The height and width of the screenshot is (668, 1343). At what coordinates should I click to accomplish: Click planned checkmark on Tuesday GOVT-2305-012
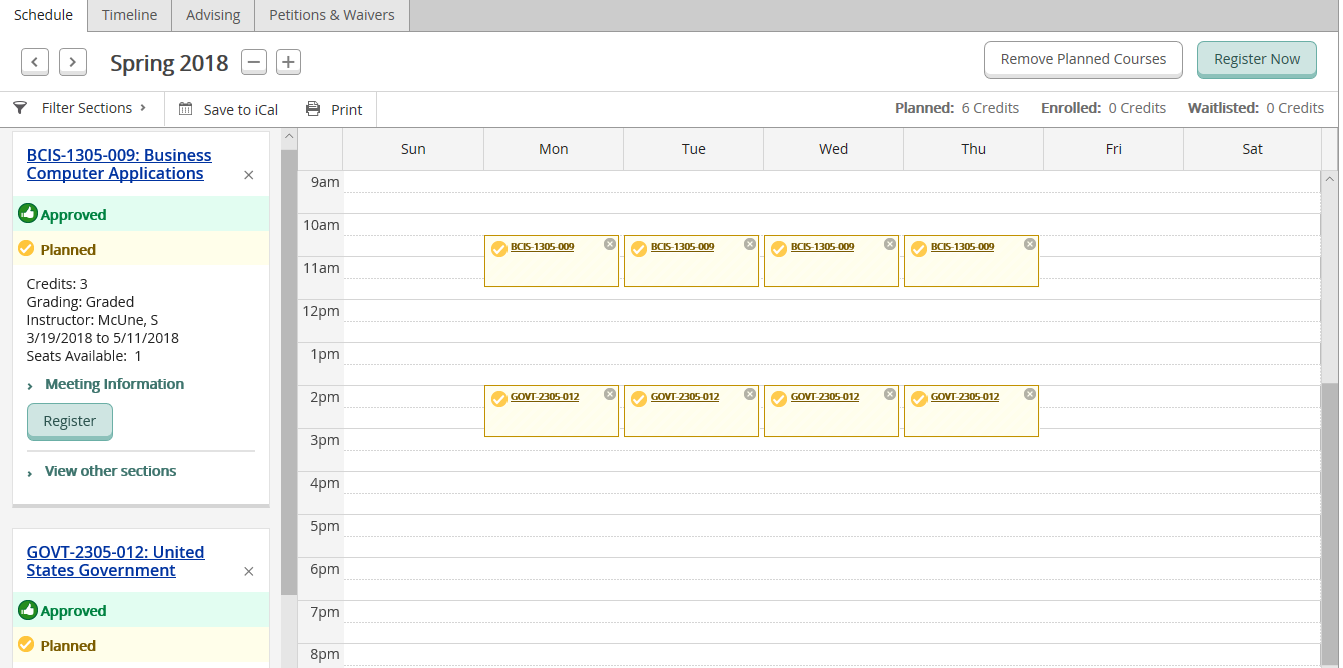tap(639, 399)
